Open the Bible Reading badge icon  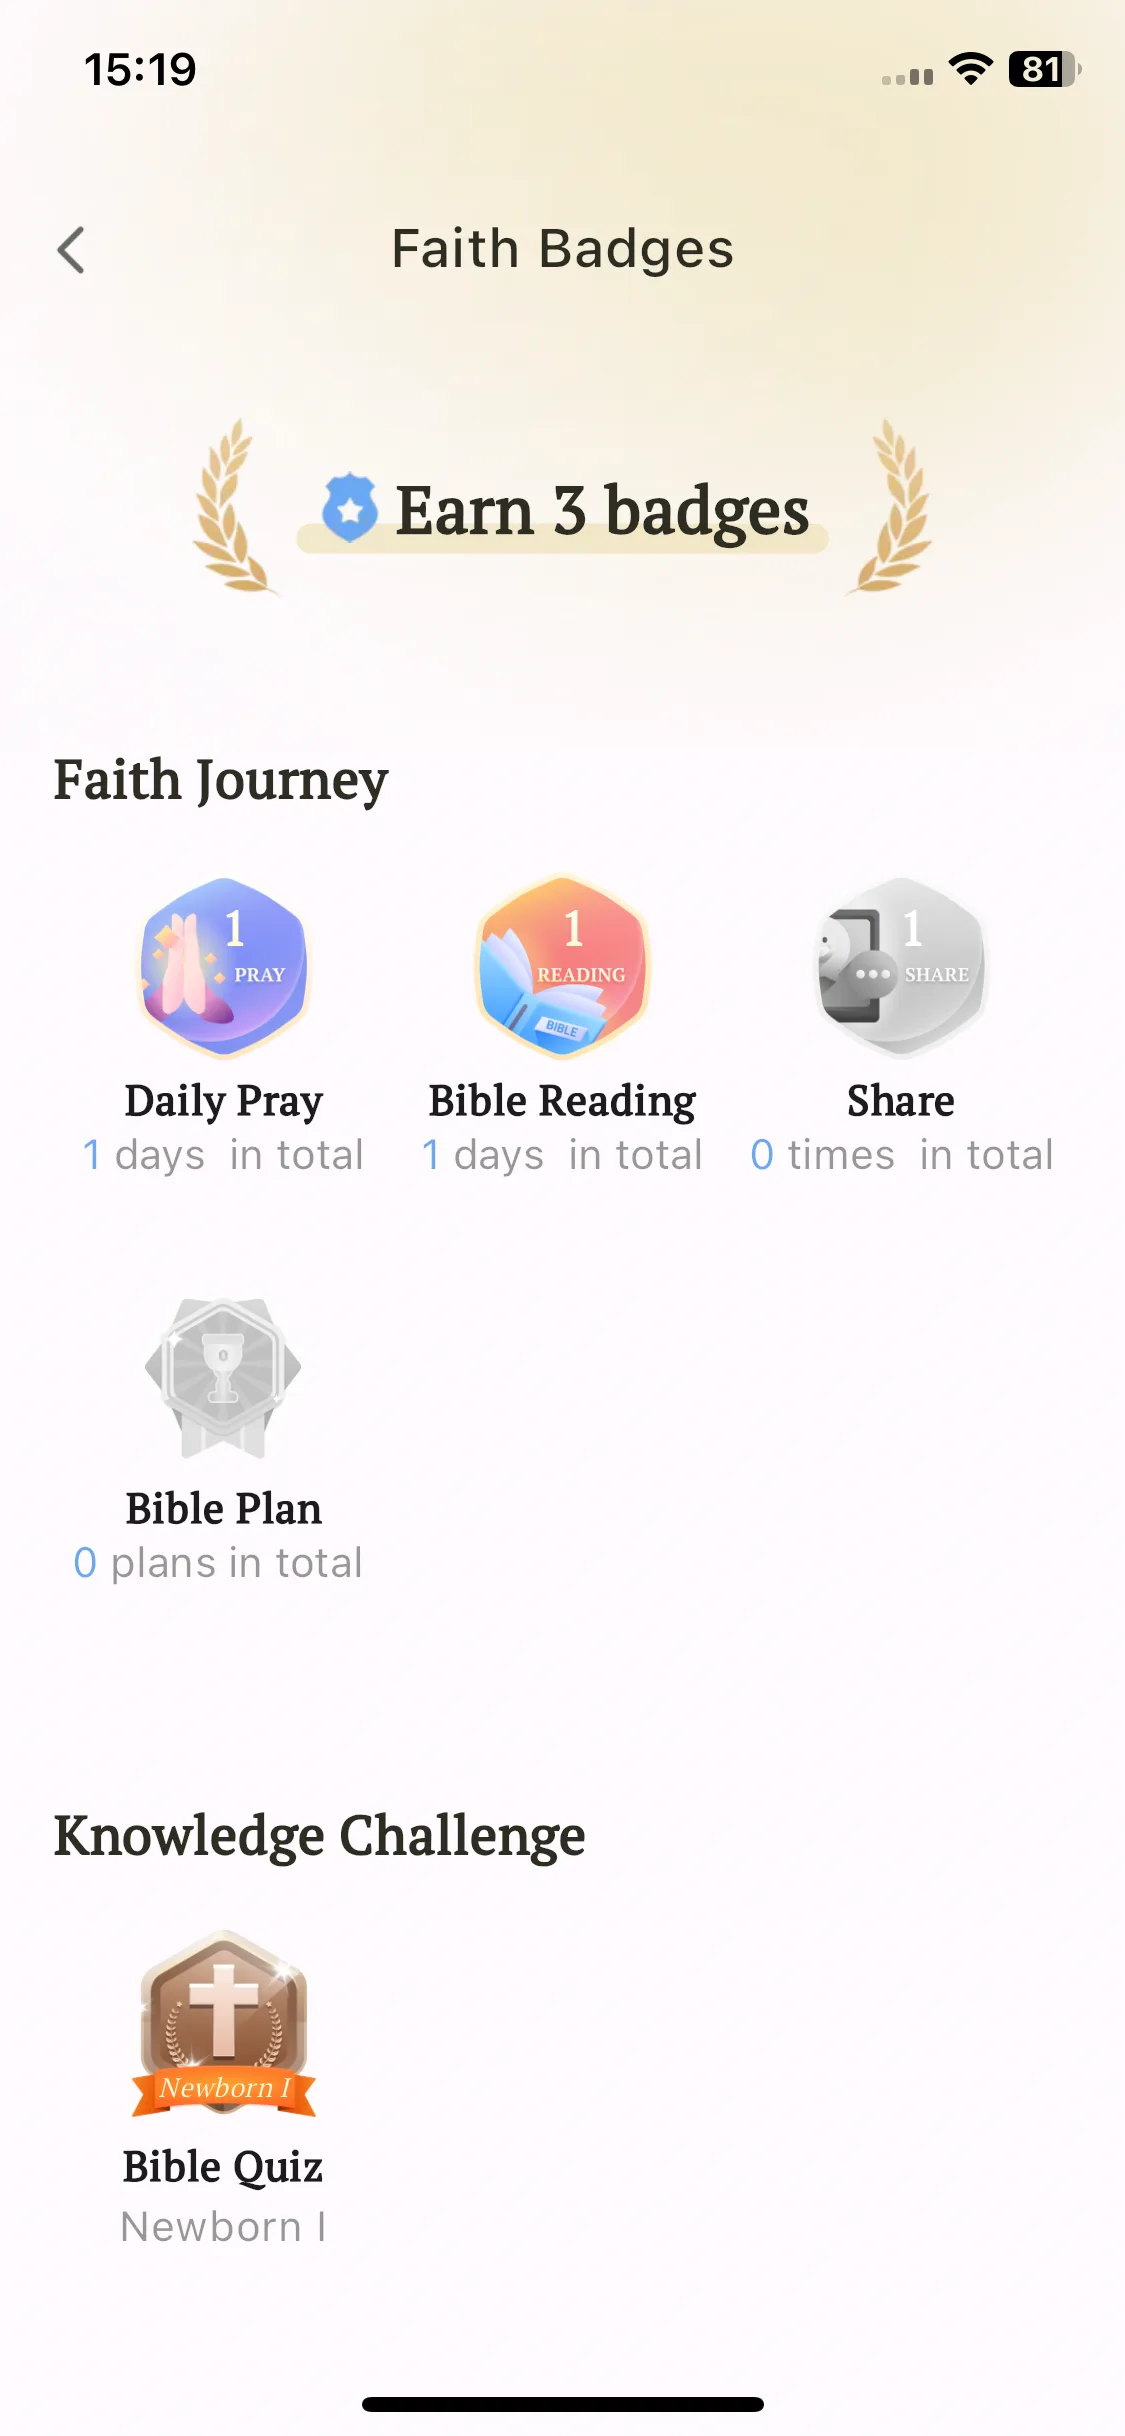click(562, 966)
